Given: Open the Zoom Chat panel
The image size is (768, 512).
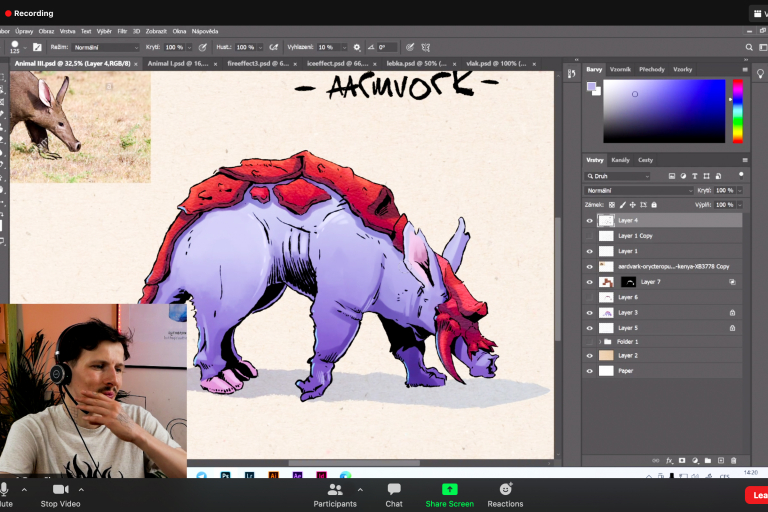Looking at the screenshot, I should [x=394, y=489].
